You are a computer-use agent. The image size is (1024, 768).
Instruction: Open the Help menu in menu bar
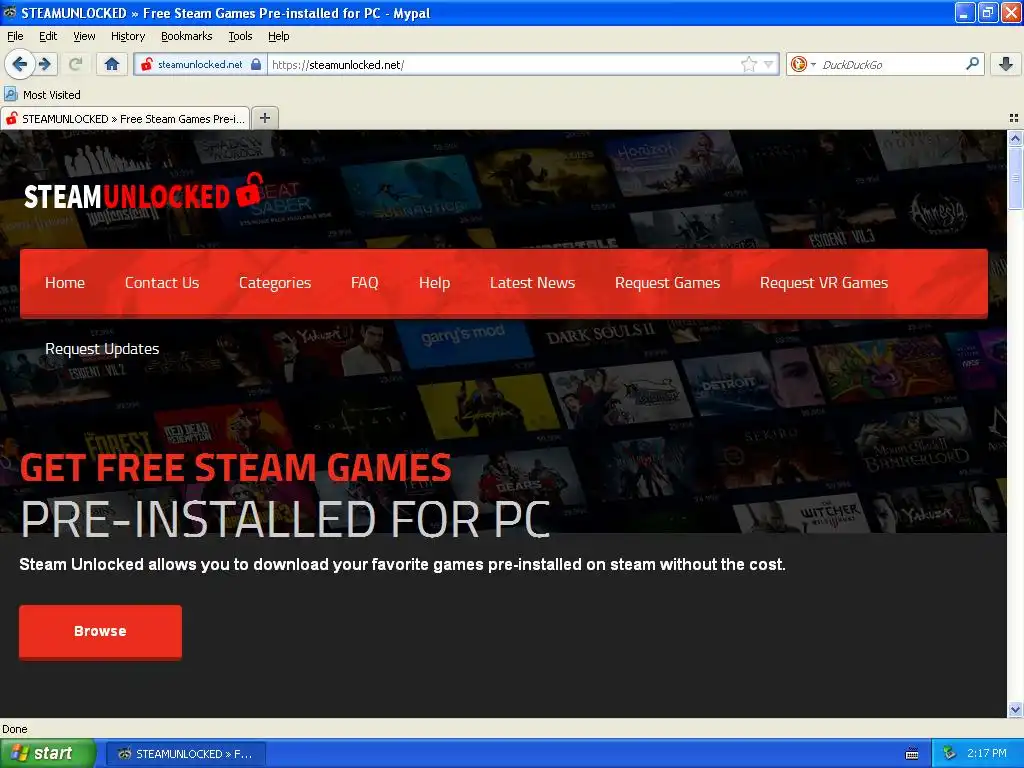click(278, 36)
